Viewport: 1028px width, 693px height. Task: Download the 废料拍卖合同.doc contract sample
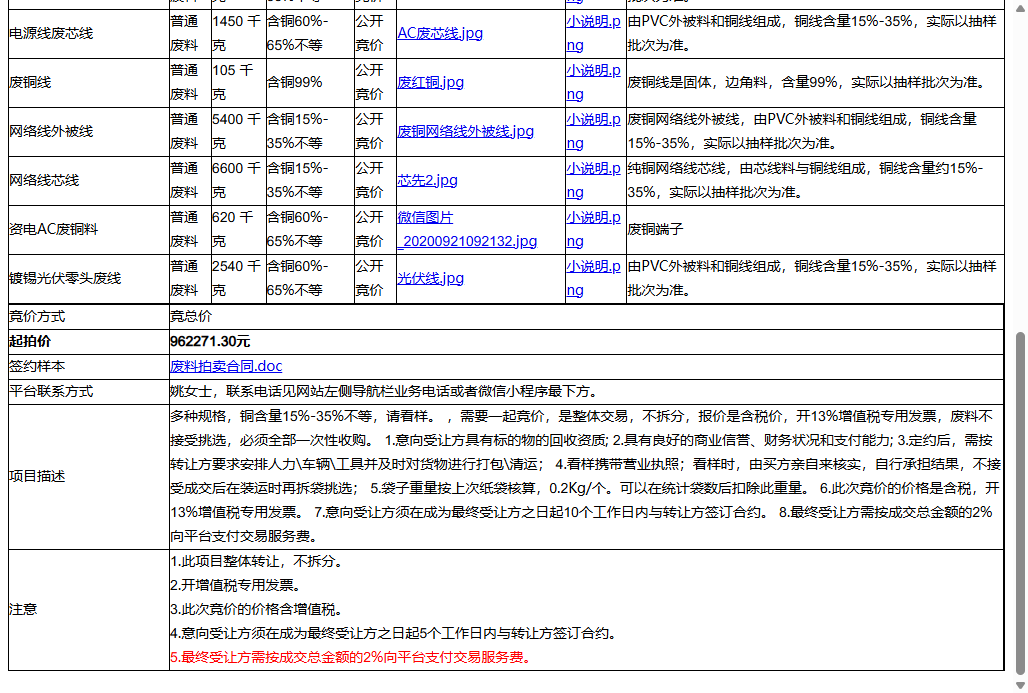(x=226, y=366)
